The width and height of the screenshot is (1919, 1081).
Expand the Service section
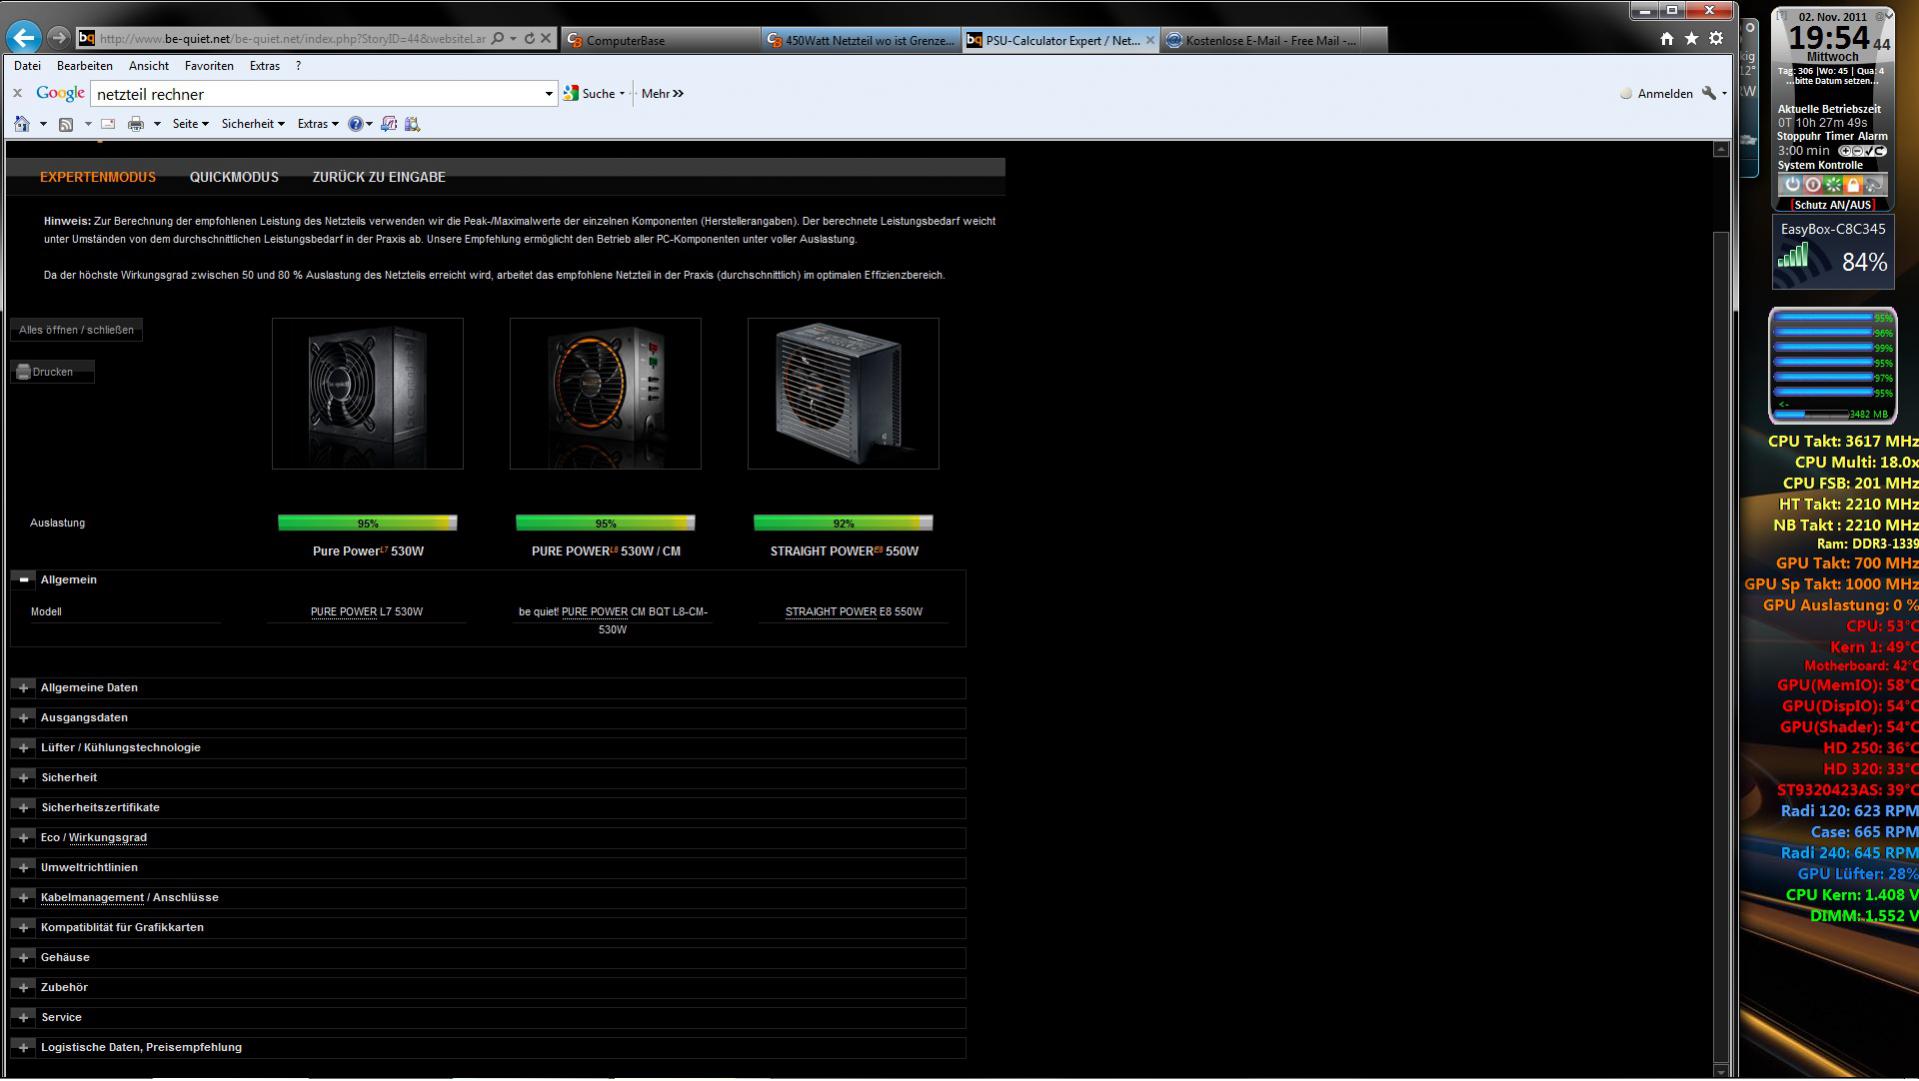click(24, 1018)
